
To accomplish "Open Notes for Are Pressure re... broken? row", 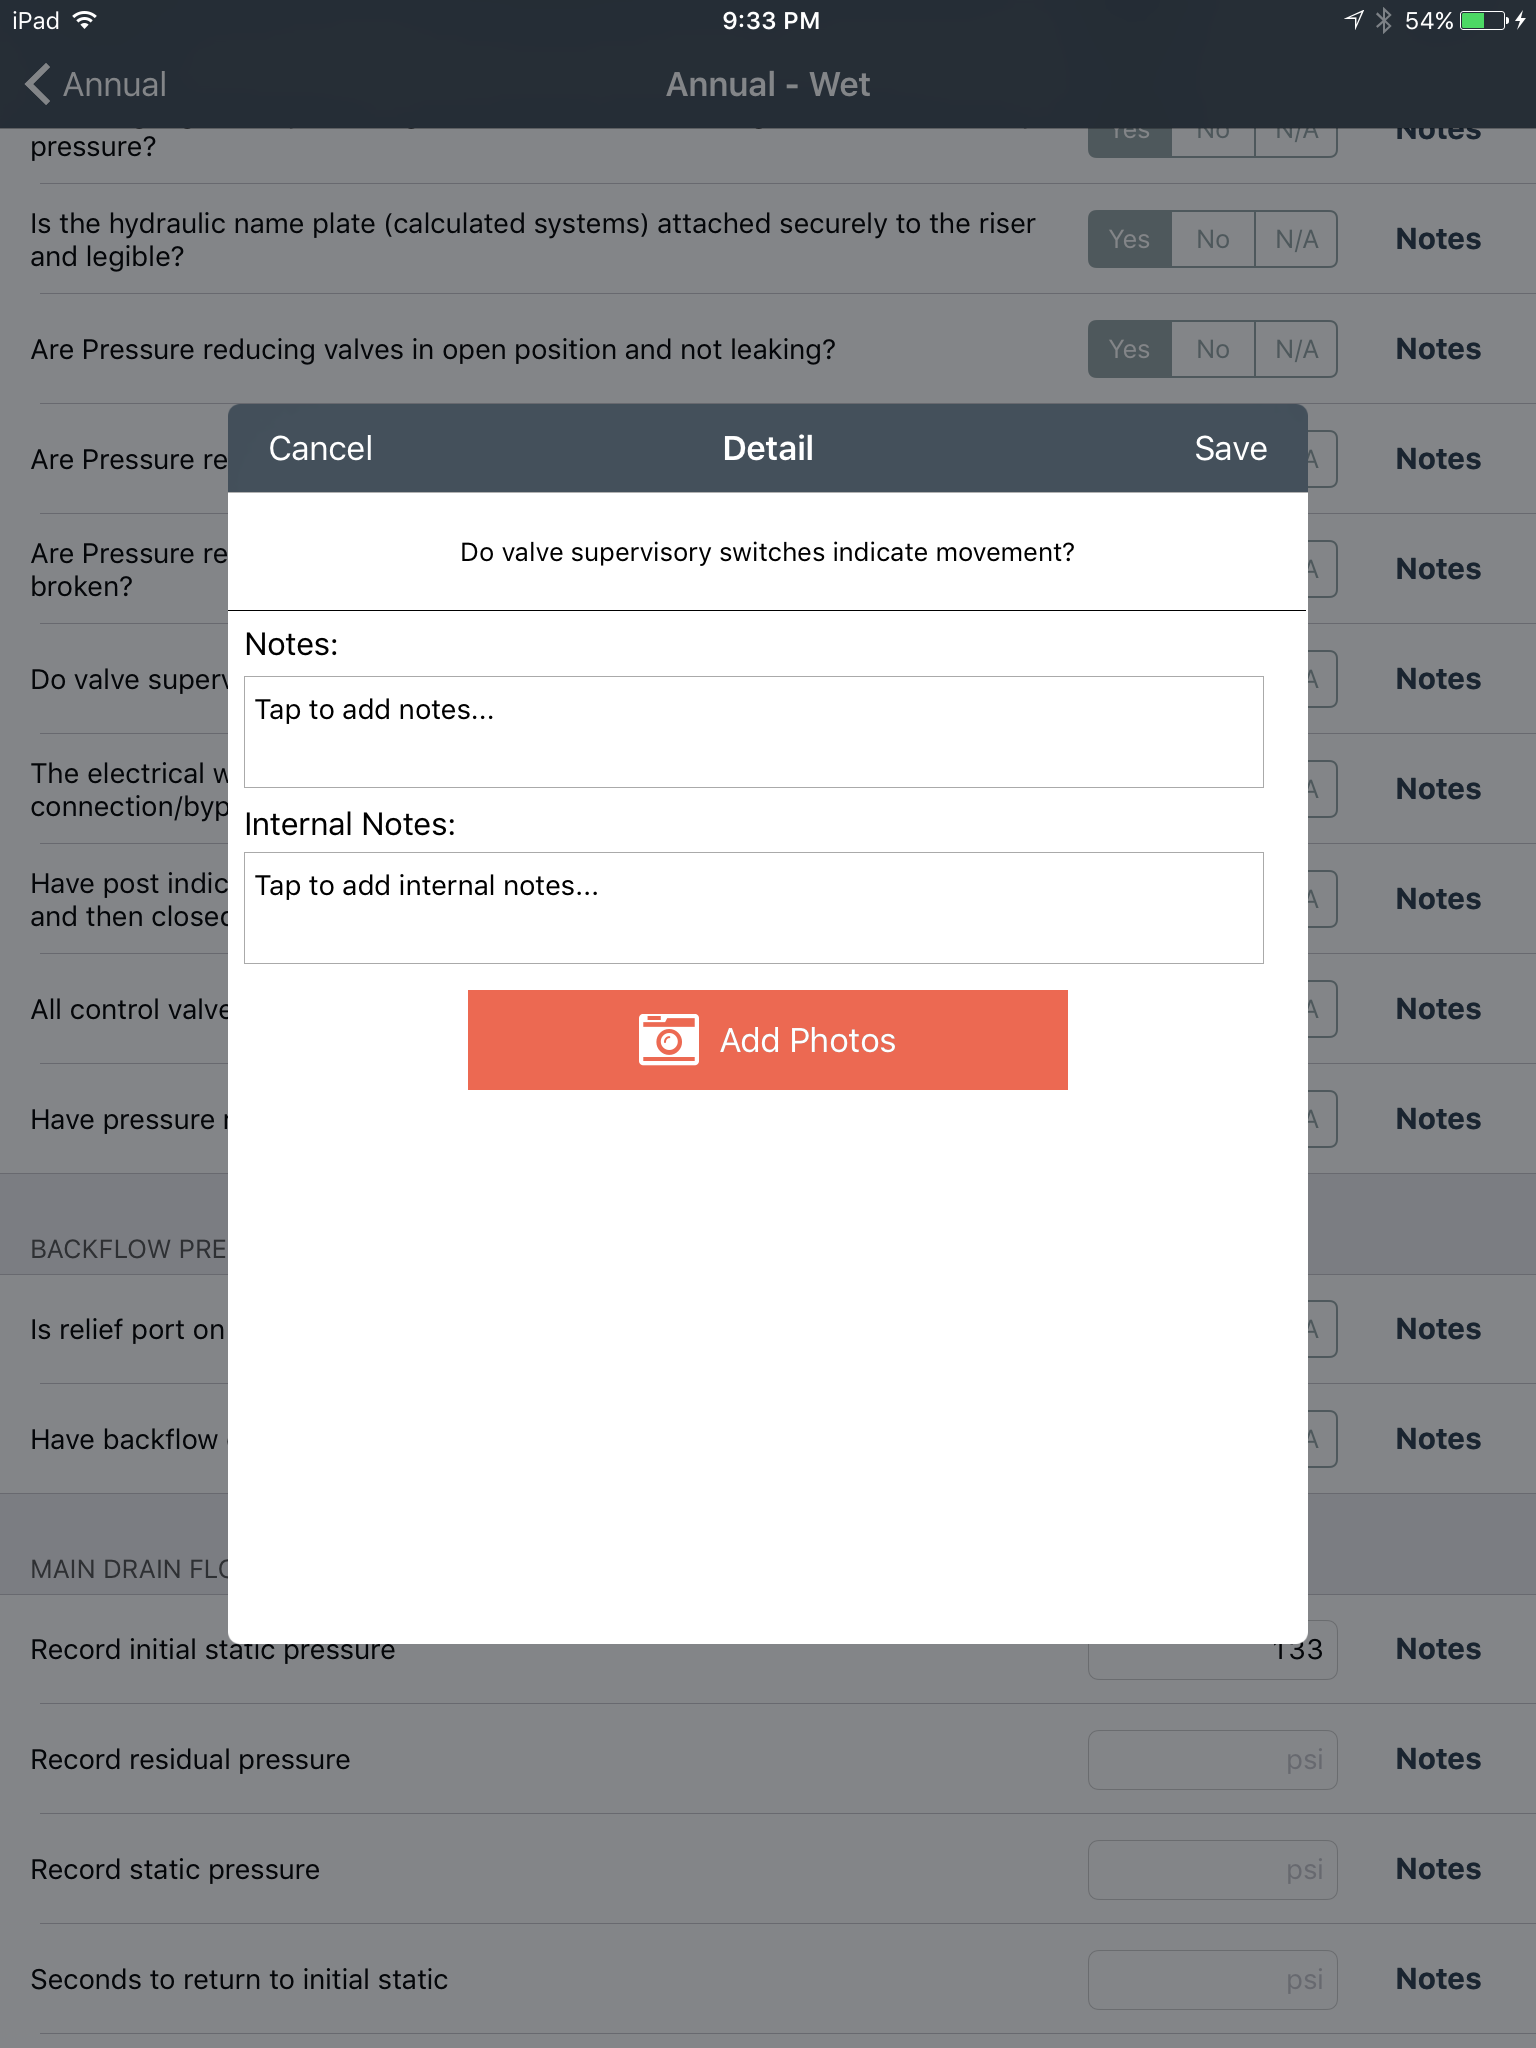I will [1438, 569].
